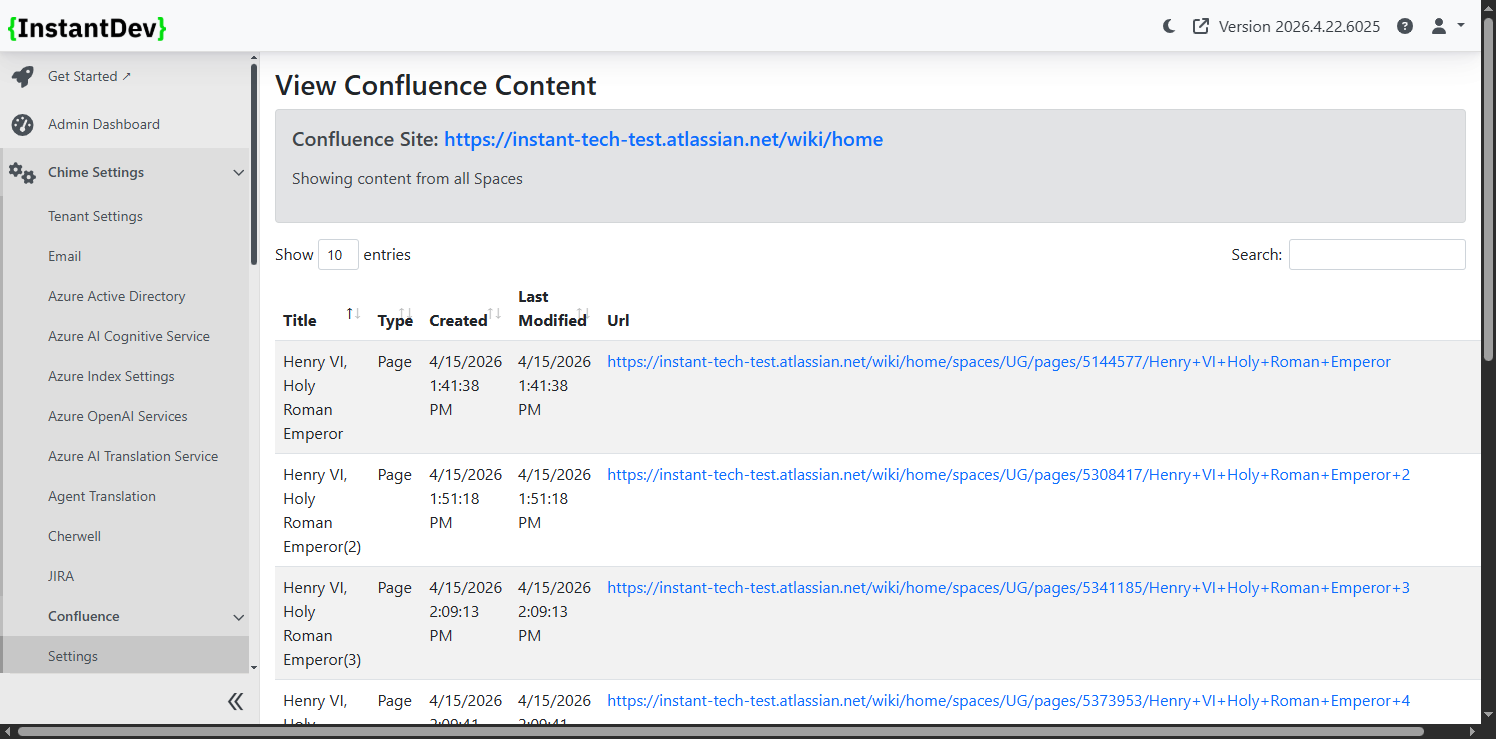Open the help question mark icon

point(1405,27)
